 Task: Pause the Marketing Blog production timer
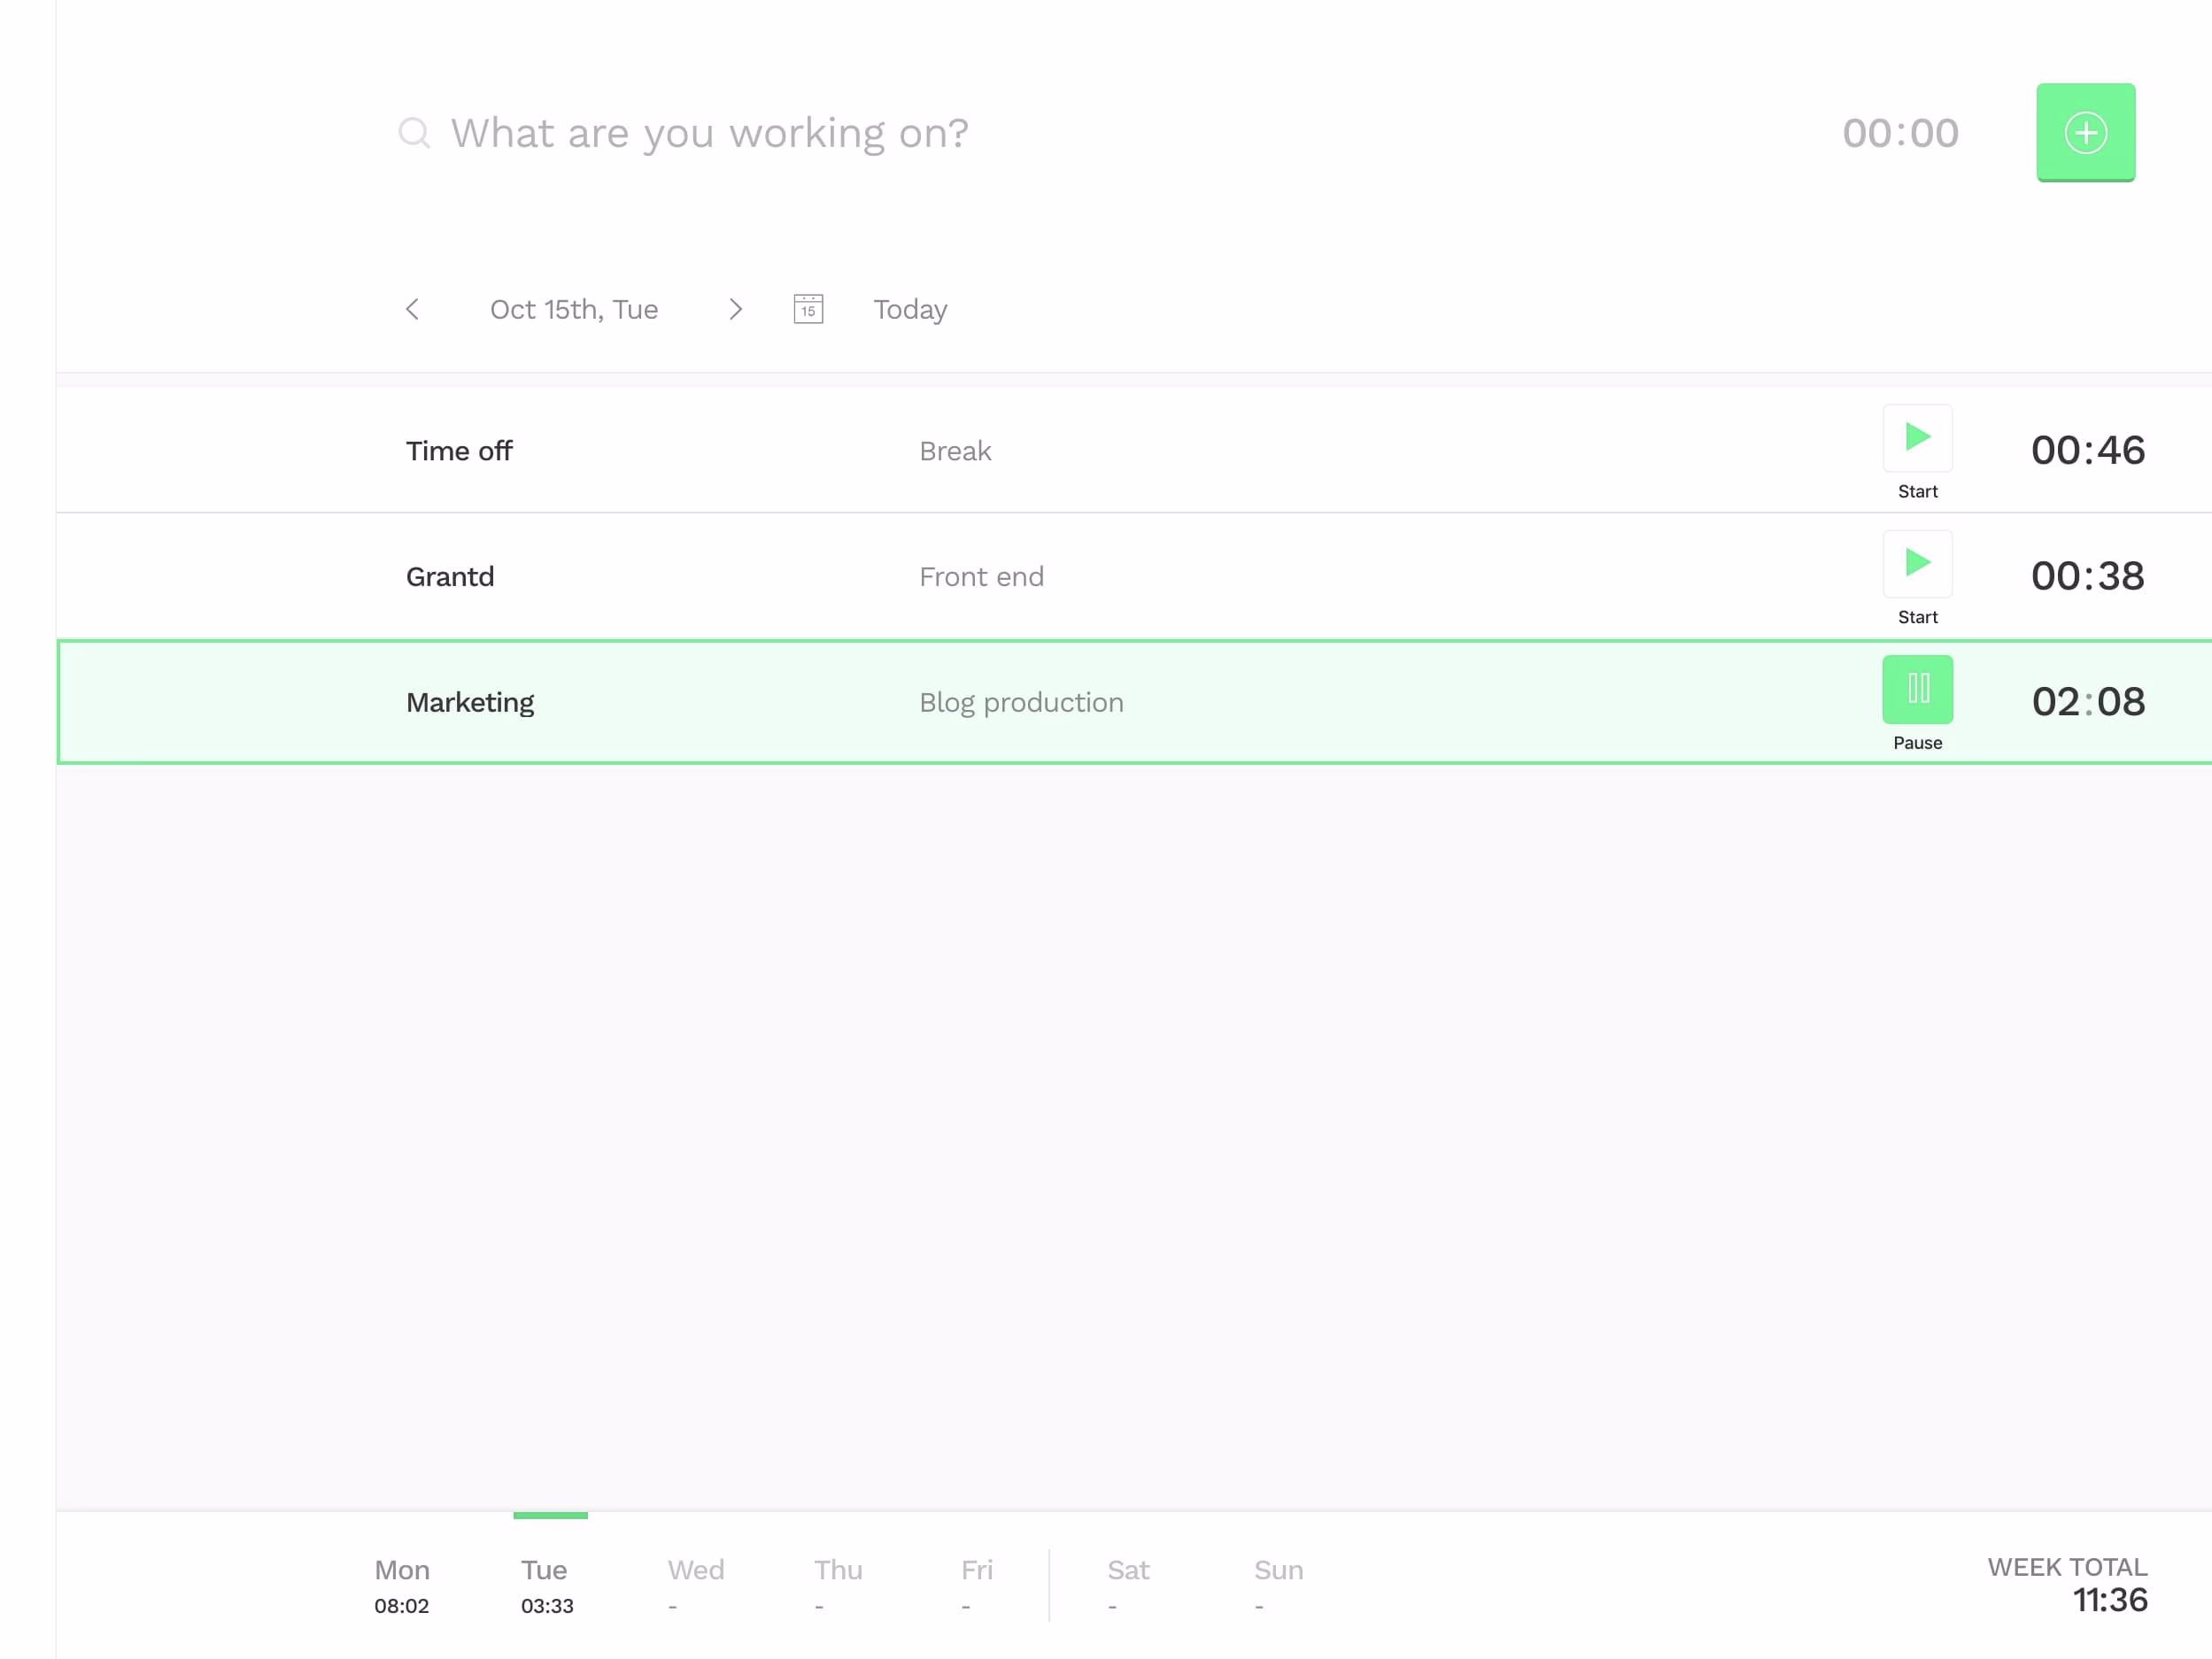pyautogui.click(x=1917, y=690)
